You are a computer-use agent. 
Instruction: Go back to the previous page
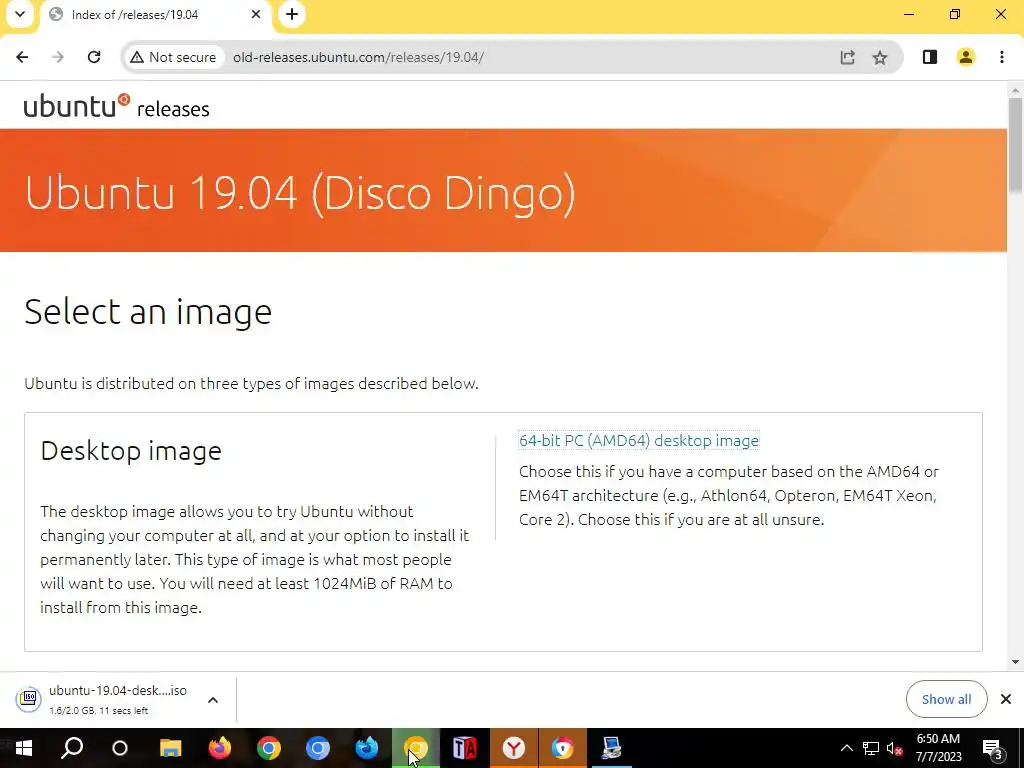(x=22, y=57)
